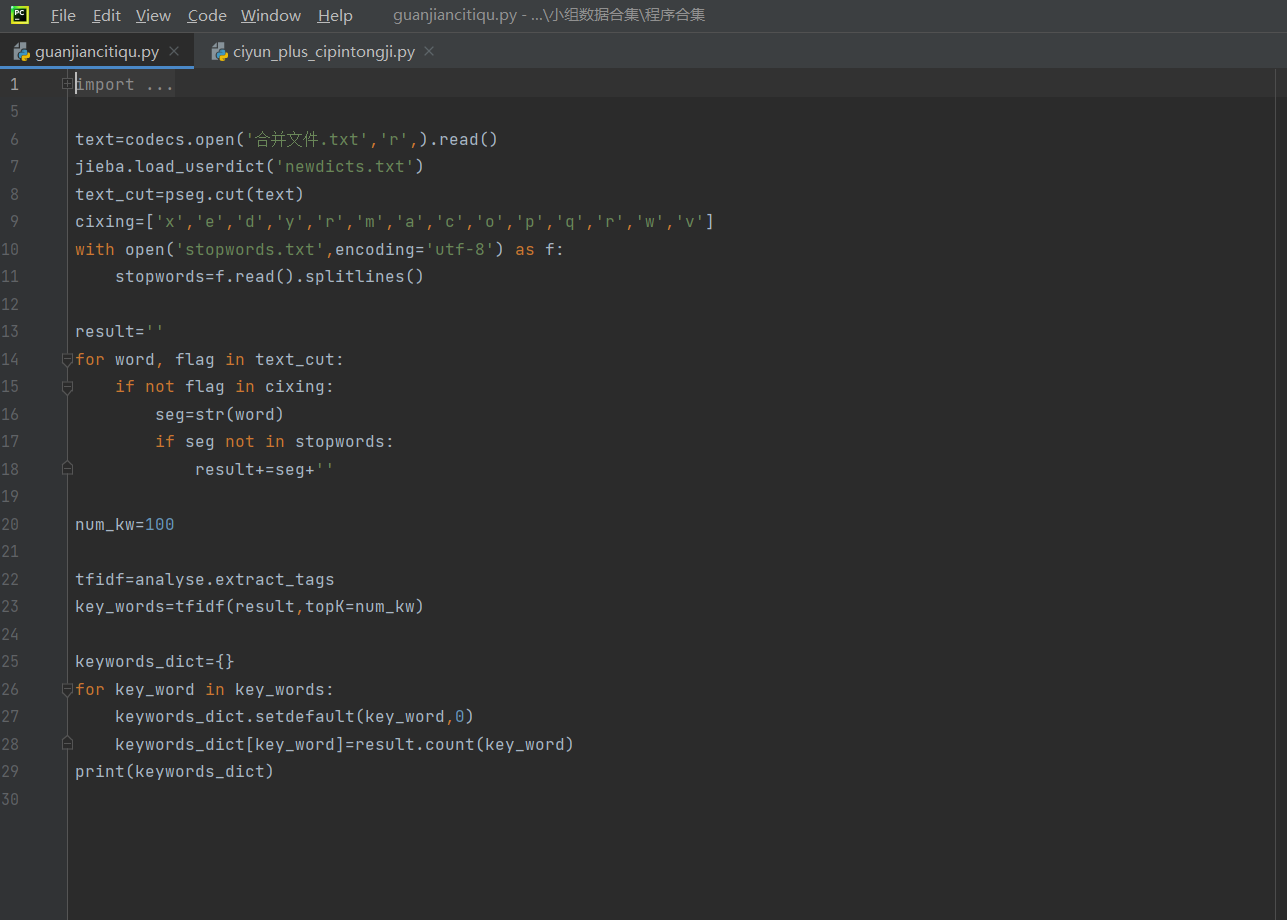Open the Code menu
This screenshot has height=920, width=1287.
(207, 15)
